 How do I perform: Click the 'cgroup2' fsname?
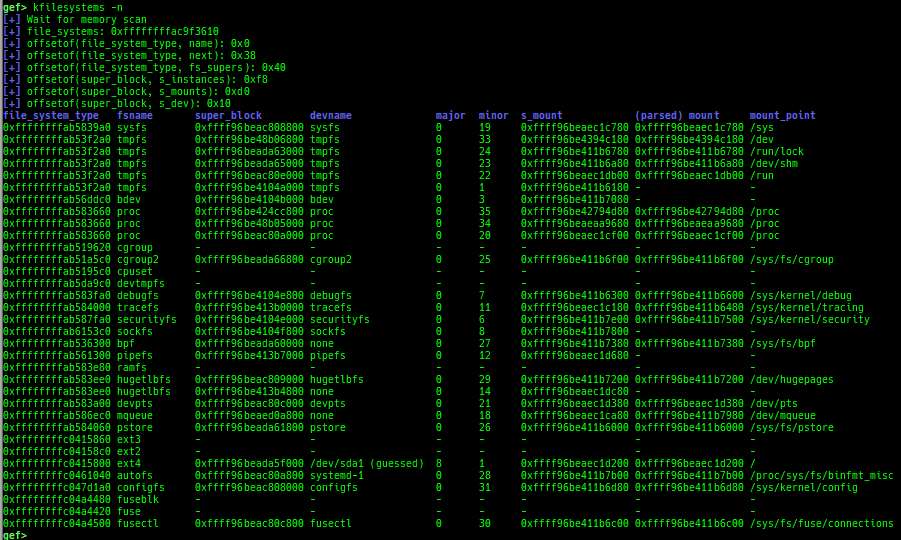point(138,260)
